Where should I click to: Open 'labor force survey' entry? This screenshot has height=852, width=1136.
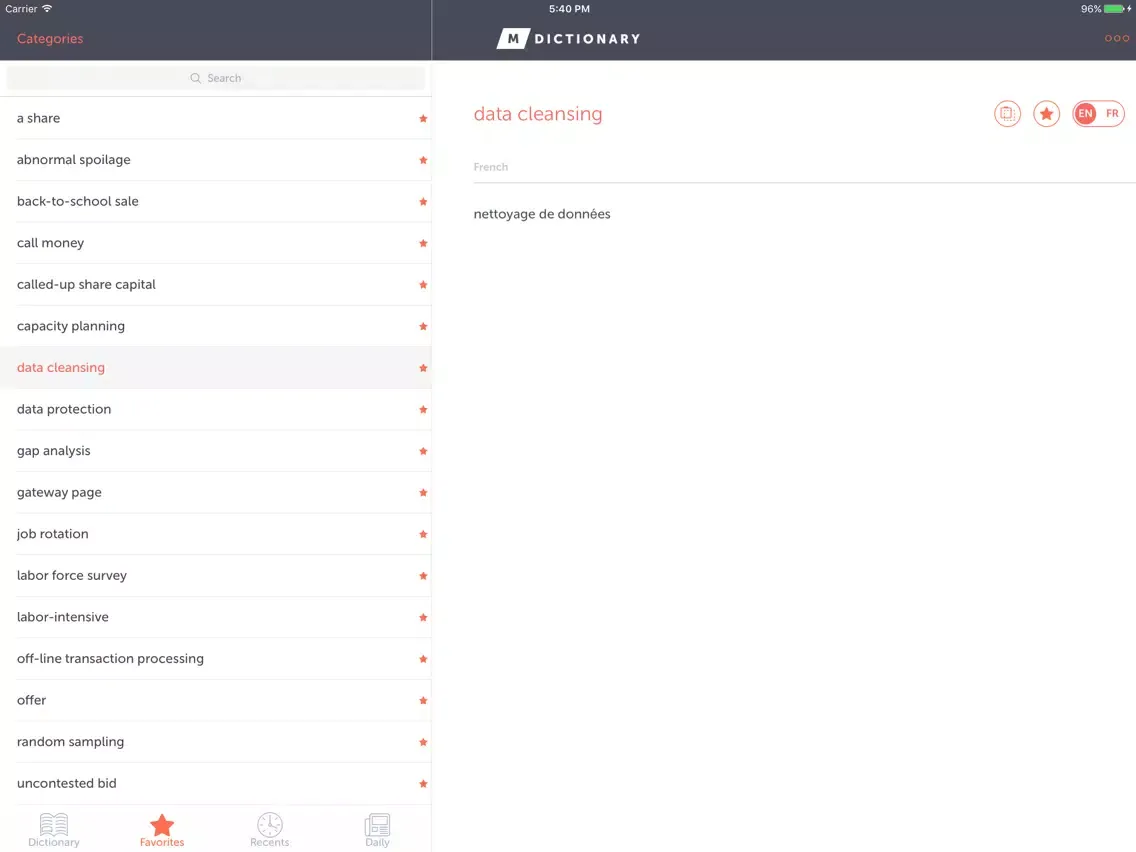click(x=216, y=576)
